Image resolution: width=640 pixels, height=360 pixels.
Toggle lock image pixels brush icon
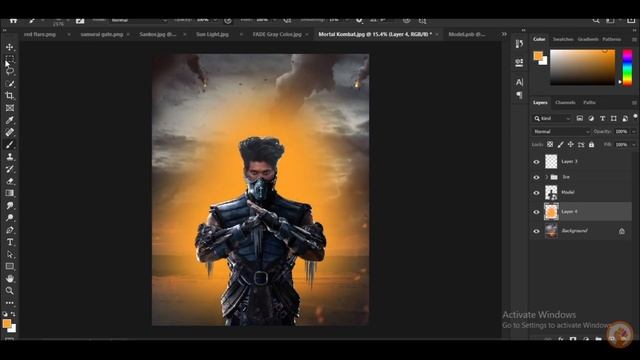click(x=560, y=144)
